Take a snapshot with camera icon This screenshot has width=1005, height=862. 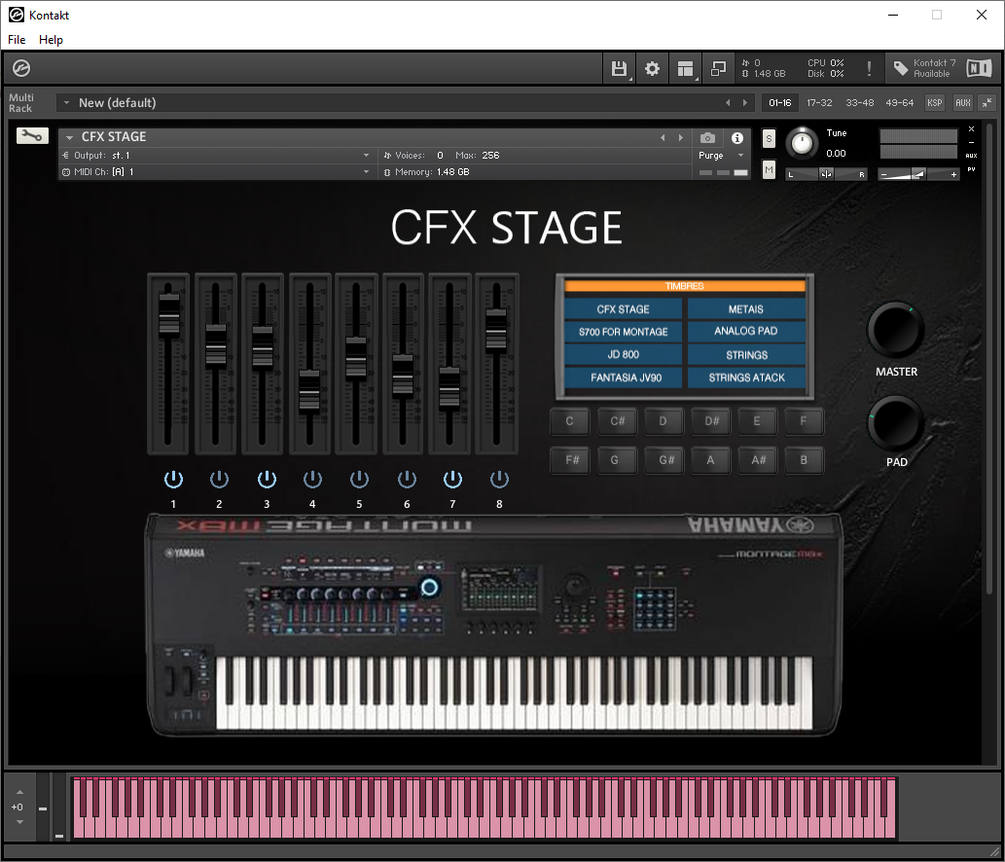(707, 138)
